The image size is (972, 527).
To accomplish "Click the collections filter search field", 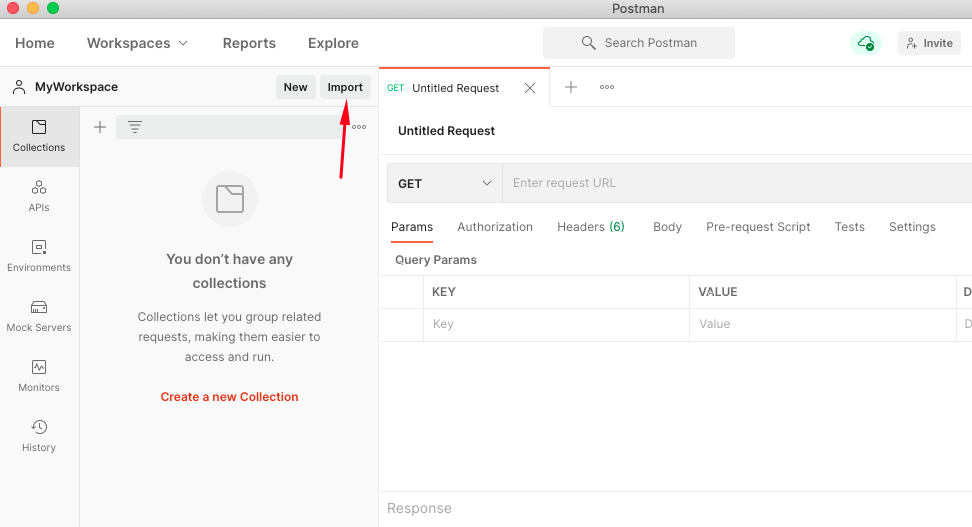I will 231,127.
